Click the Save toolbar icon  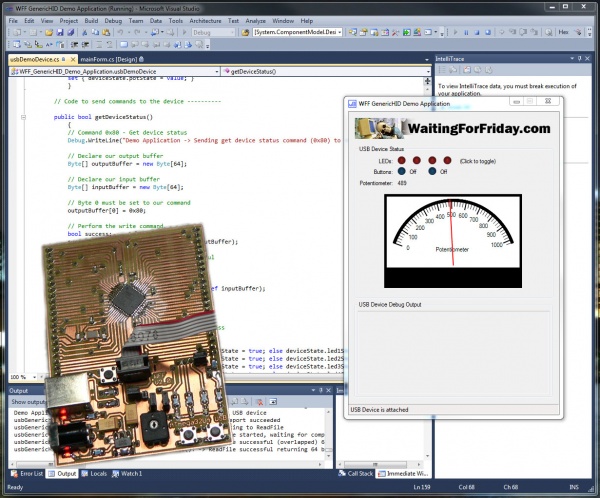[60, 33]
